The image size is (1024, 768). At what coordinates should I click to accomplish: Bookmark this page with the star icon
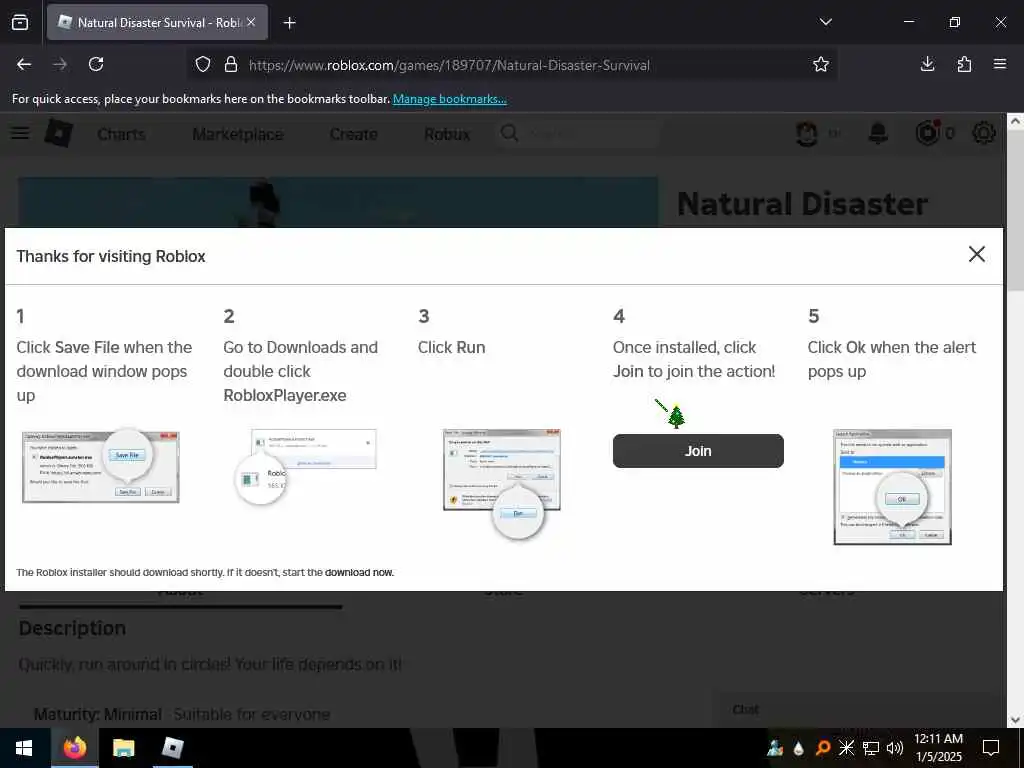point(821,64)
